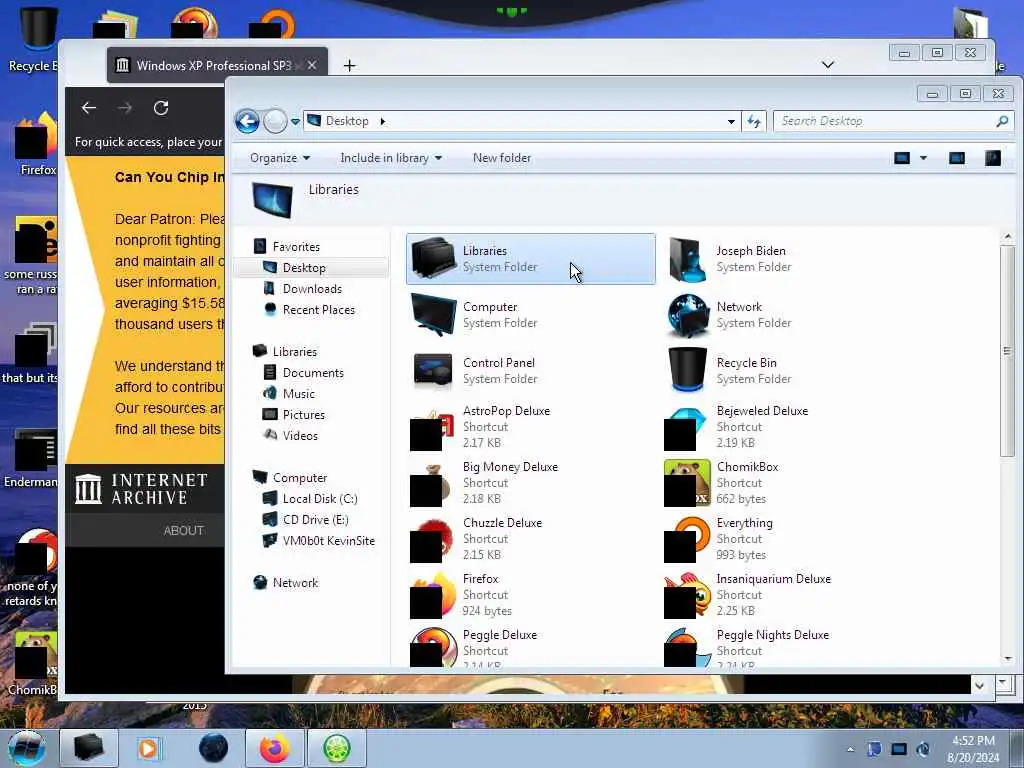
Task: Click the refresh button beside address bar
Action: tap(754, 121)
